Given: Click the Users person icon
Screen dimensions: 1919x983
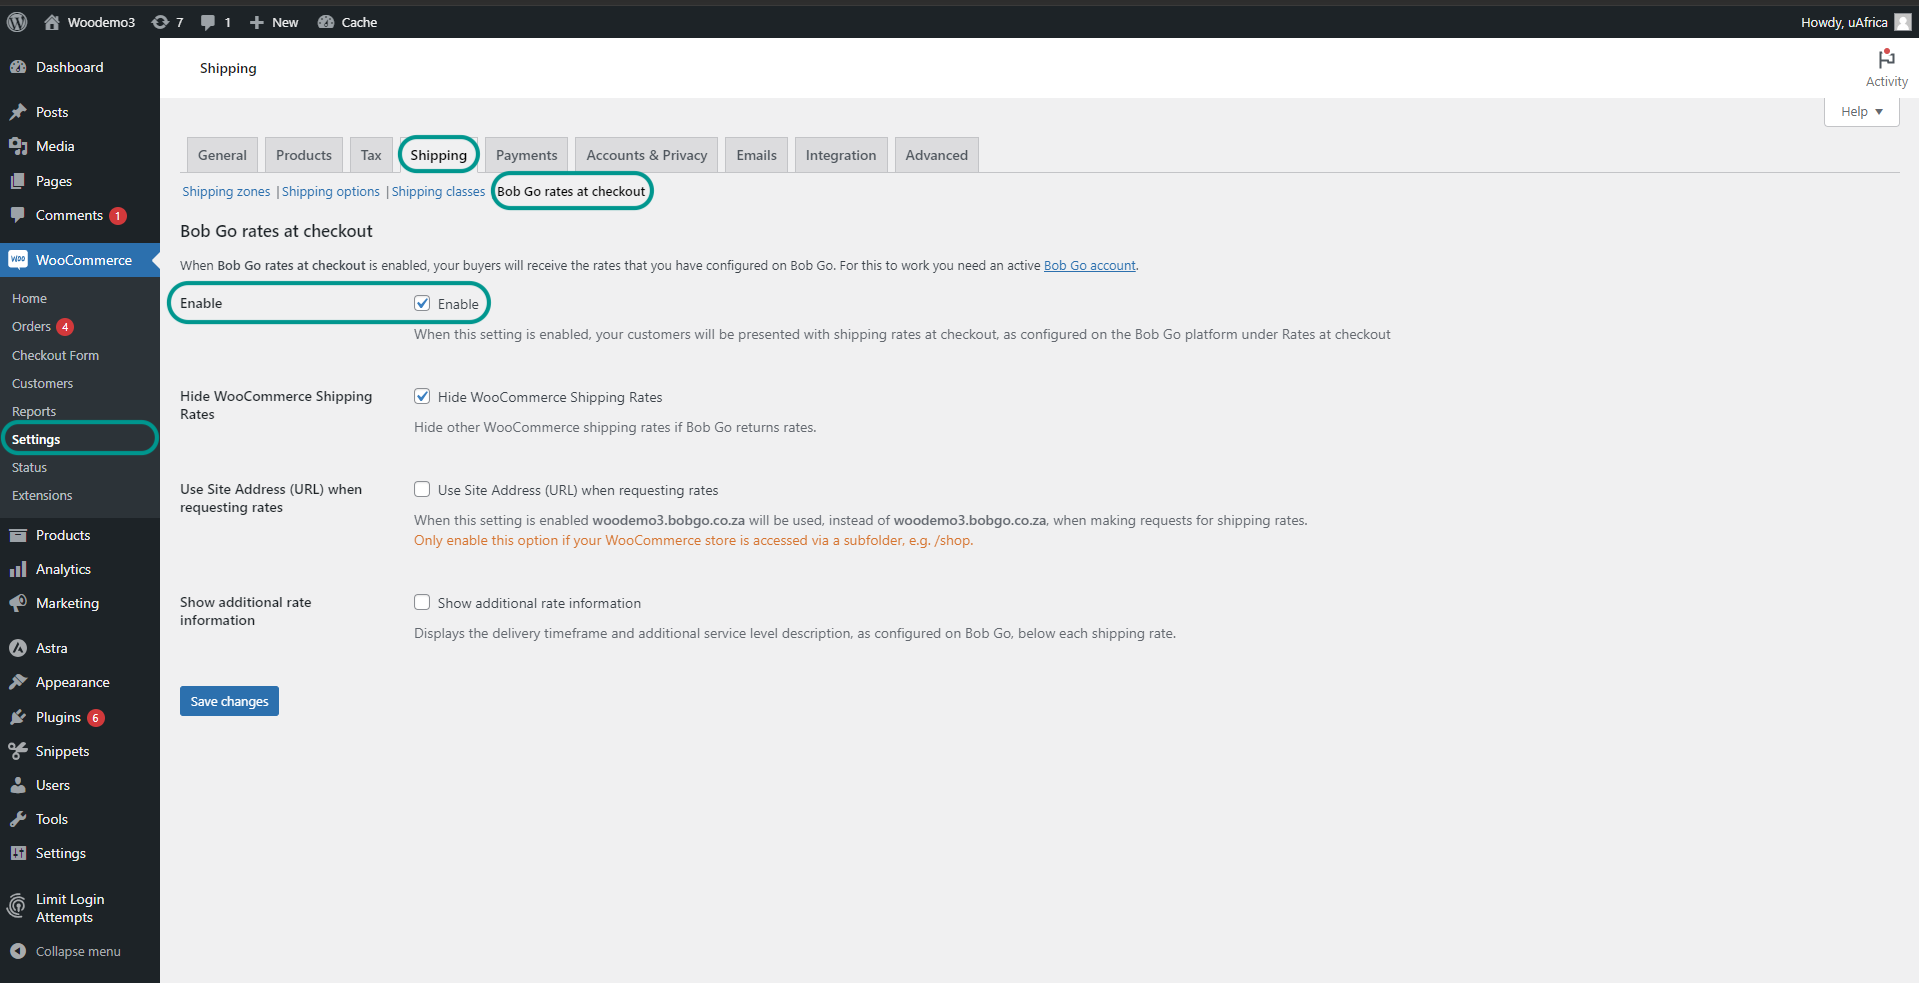Looking at the screenshot, I should [18, 785].
